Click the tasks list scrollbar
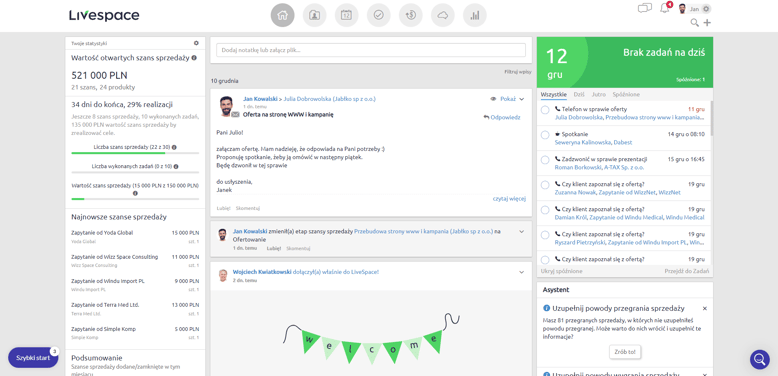778x376 pixels. pyautogui.click(x=711, y=119)
